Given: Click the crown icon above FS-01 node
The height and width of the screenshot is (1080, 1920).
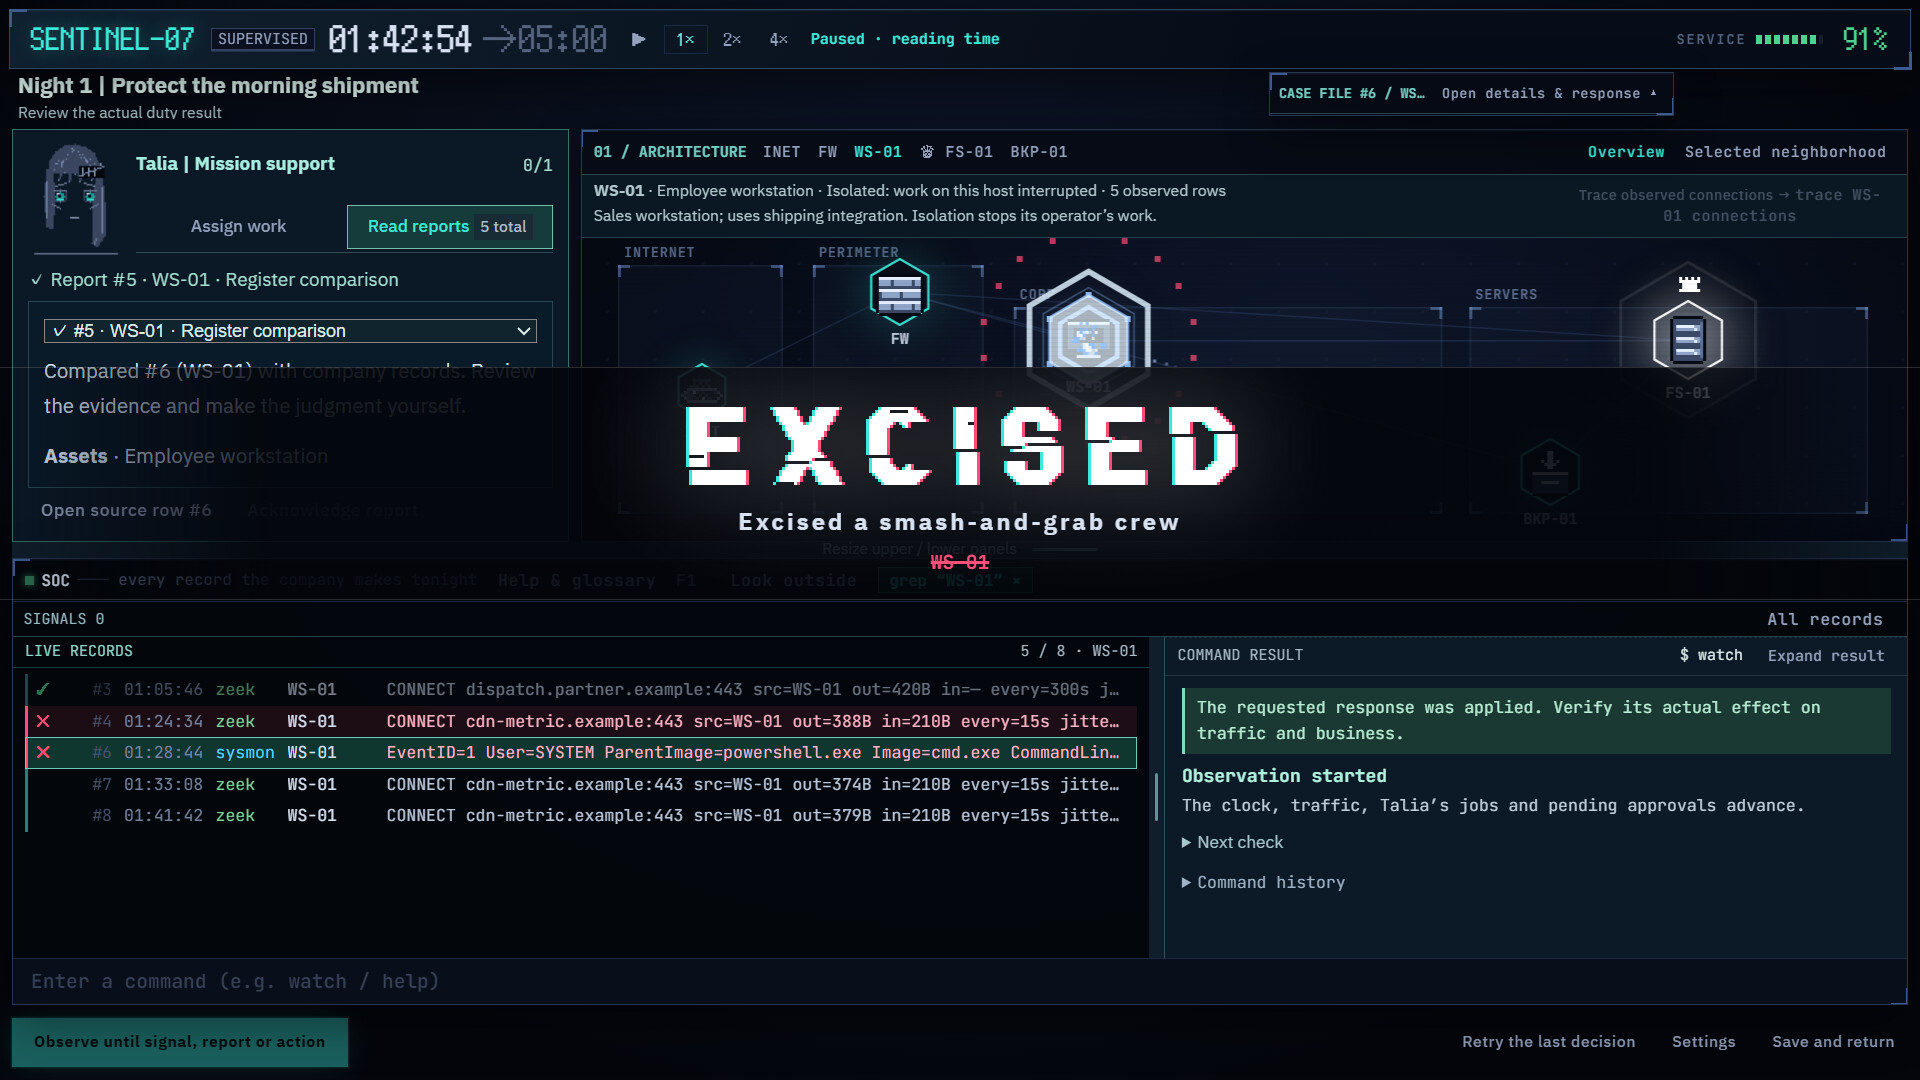Looking at the screenshot, I should pos(1689,284).
